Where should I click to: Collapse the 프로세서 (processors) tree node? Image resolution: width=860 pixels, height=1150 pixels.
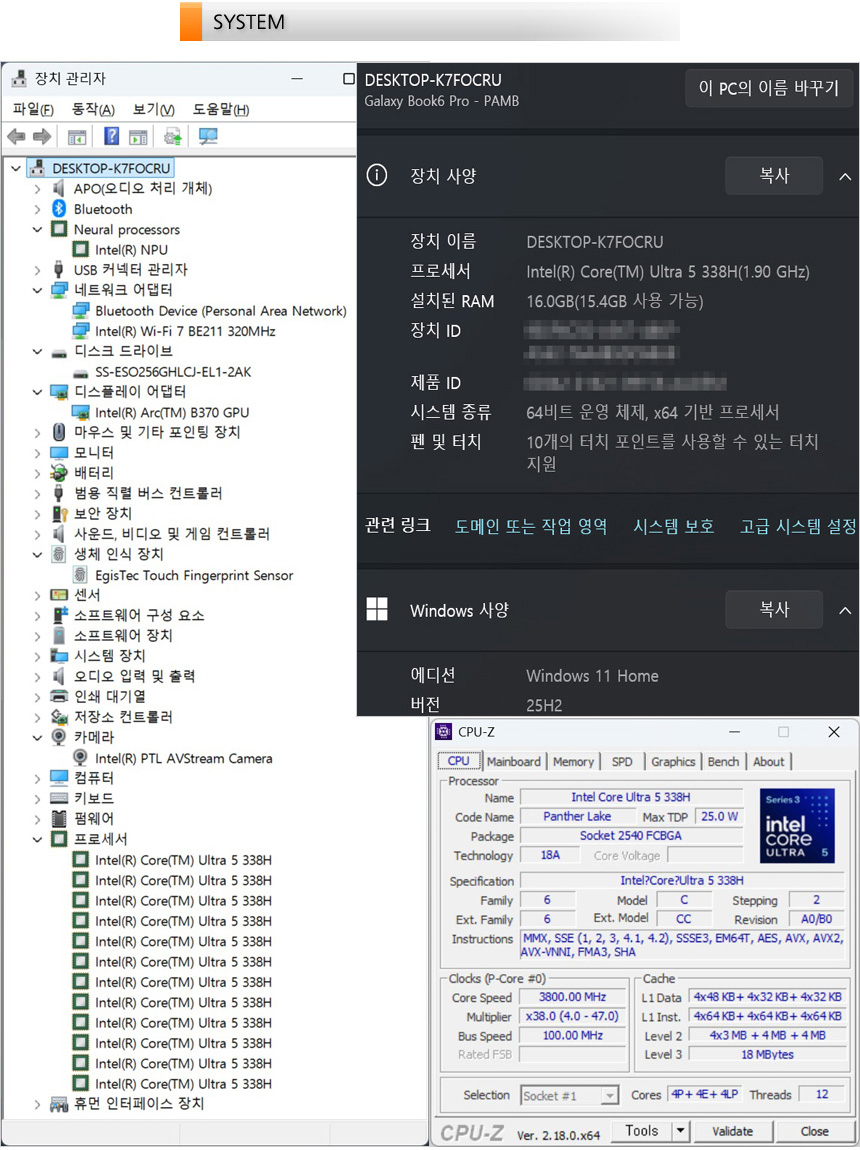click(37, 839)
